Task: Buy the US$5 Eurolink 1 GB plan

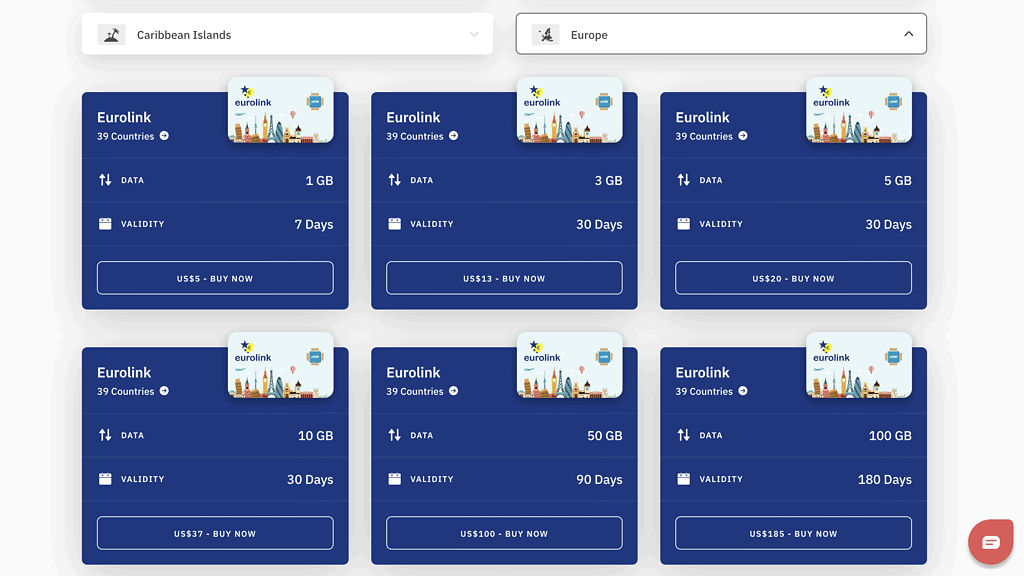Action: click(215, 278)
